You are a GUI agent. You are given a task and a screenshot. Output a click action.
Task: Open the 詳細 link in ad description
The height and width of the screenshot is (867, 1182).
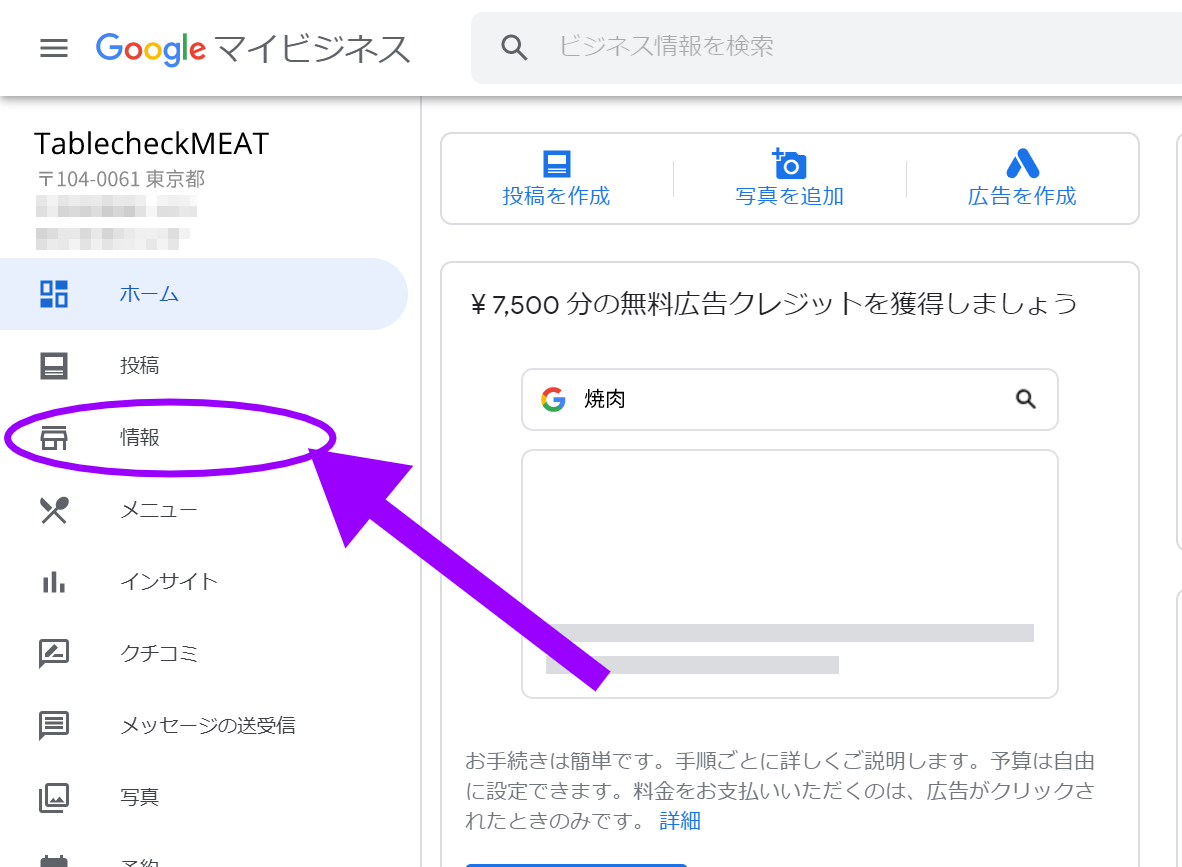[680, 821]
